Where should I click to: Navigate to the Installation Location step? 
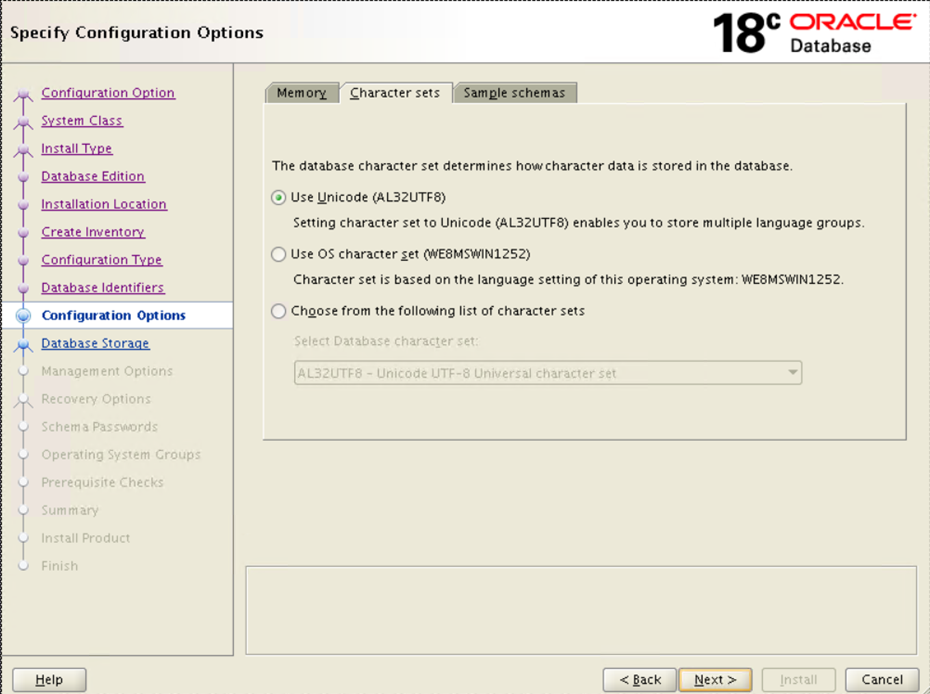click(103, 204)
